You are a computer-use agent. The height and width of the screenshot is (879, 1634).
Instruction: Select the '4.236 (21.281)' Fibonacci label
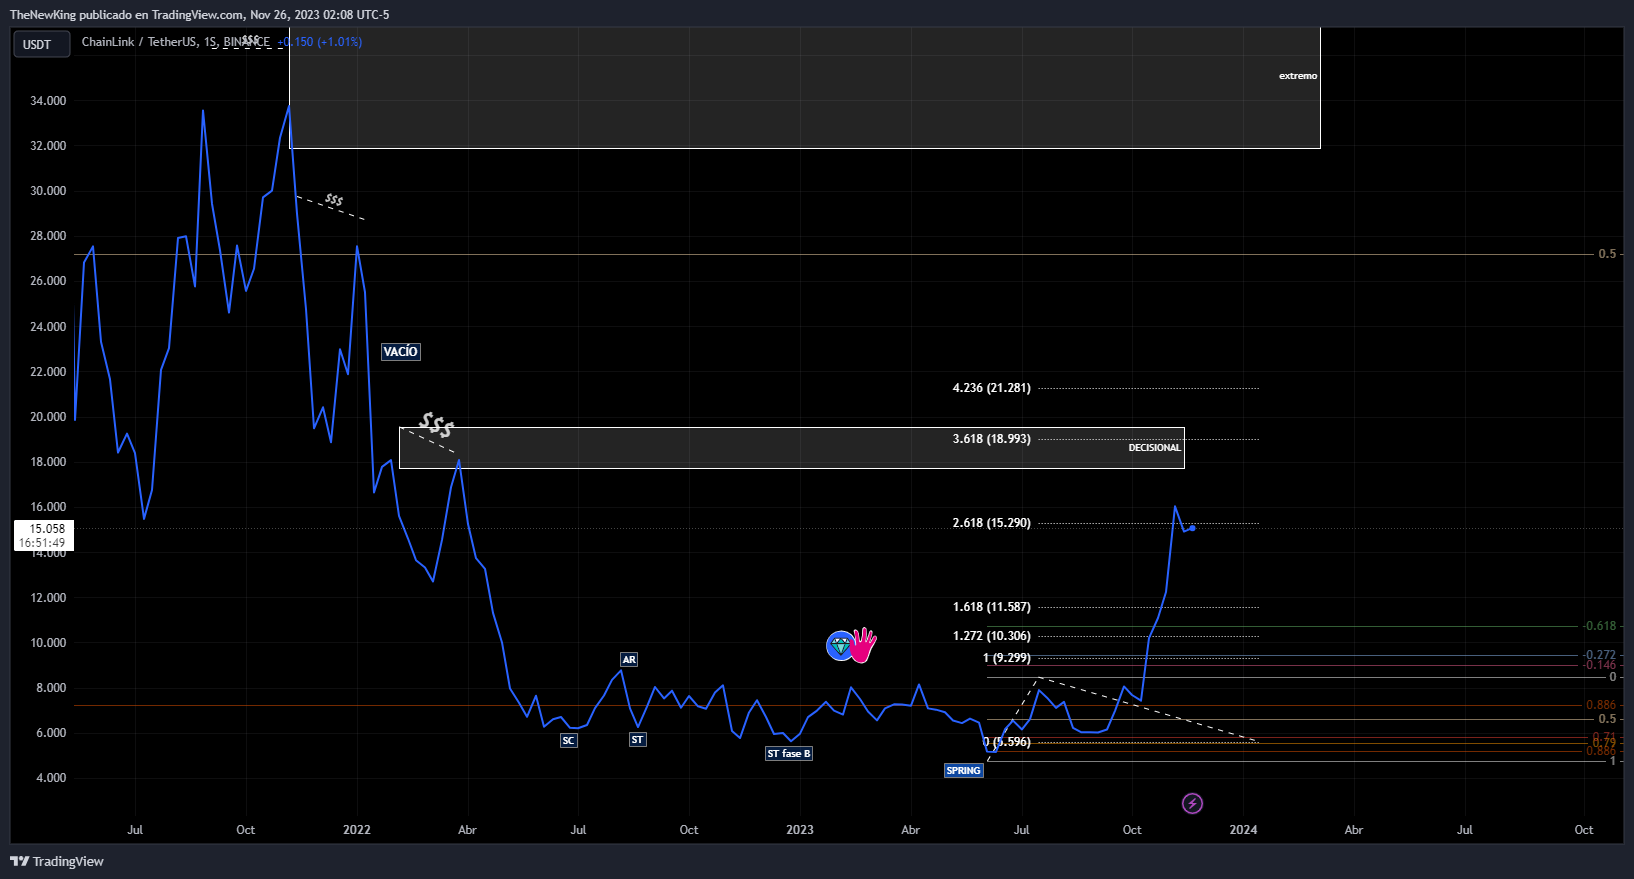991,388
